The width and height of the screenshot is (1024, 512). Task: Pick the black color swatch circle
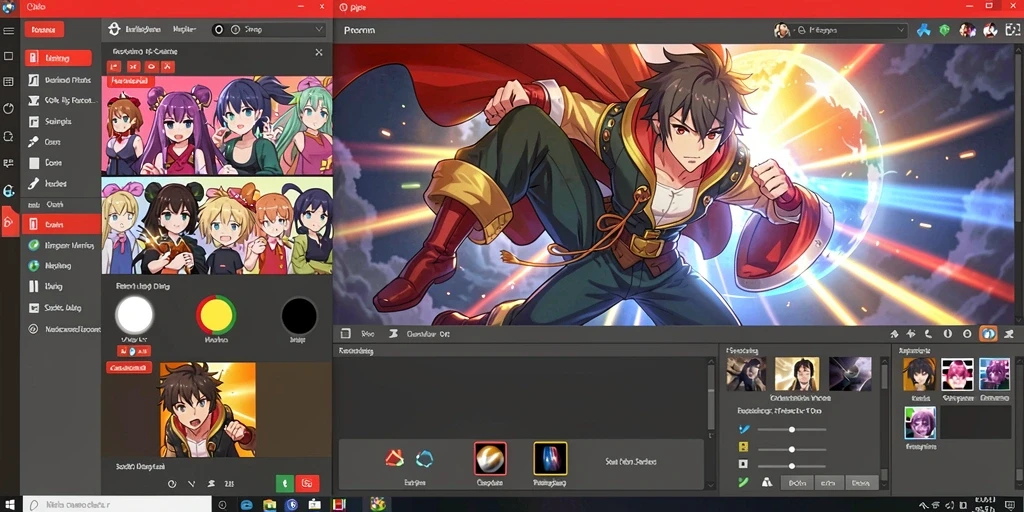pos(298,315)
